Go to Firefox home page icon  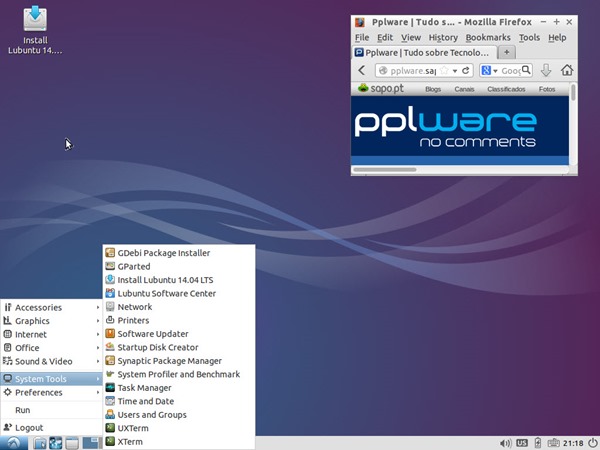[567, 70]
